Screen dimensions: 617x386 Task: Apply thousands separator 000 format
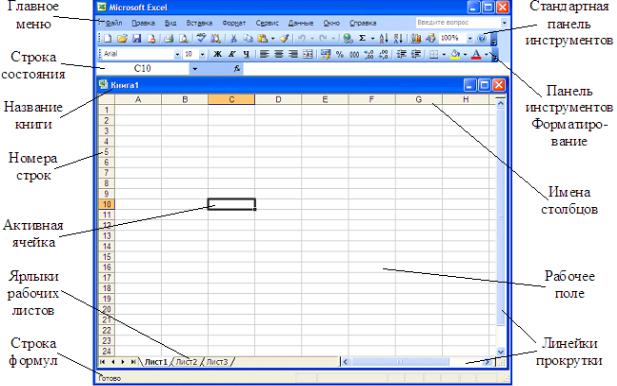(x=354, y=55)
